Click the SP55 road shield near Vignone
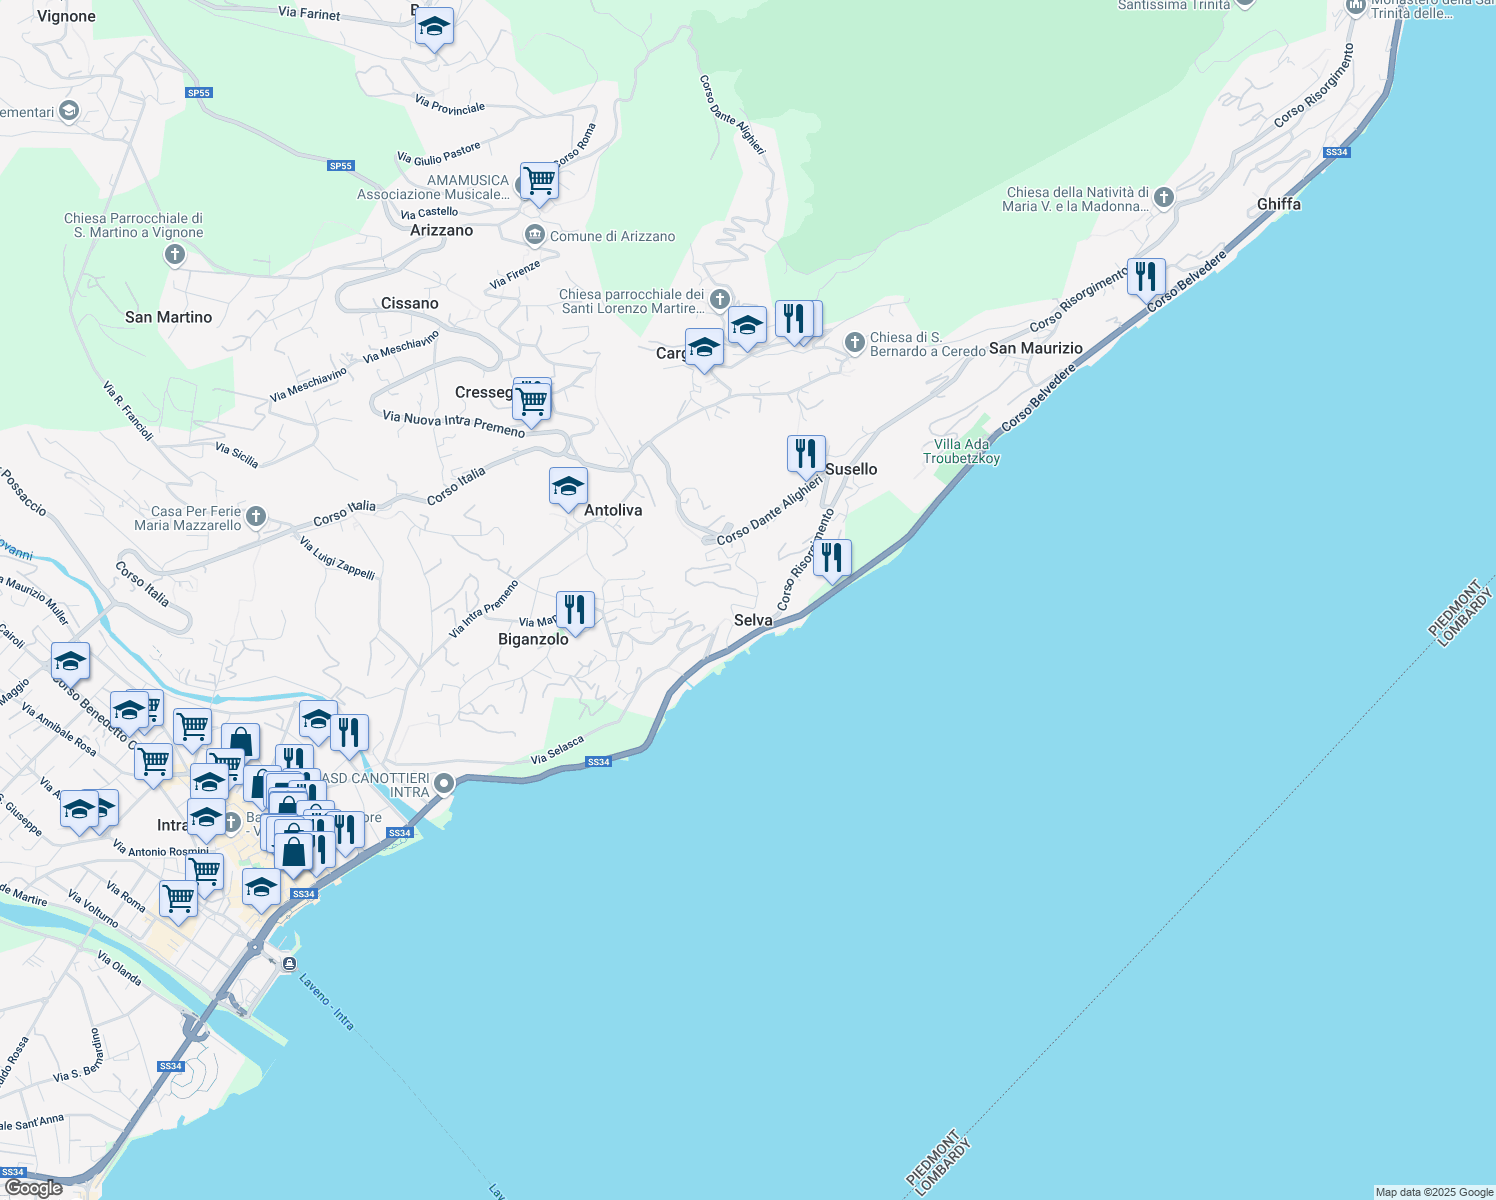The height and width of the screenshot is (1200, 1496). [x=199, y=93]
